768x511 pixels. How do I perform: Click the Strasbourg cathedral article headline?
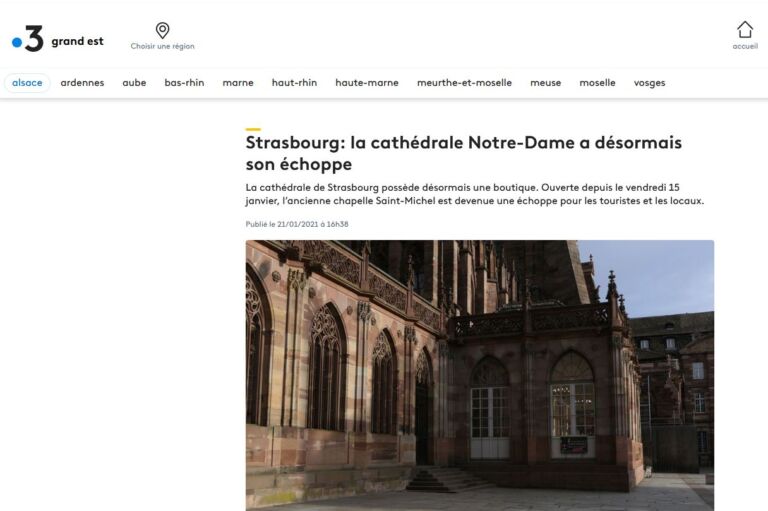coord(464,153)
